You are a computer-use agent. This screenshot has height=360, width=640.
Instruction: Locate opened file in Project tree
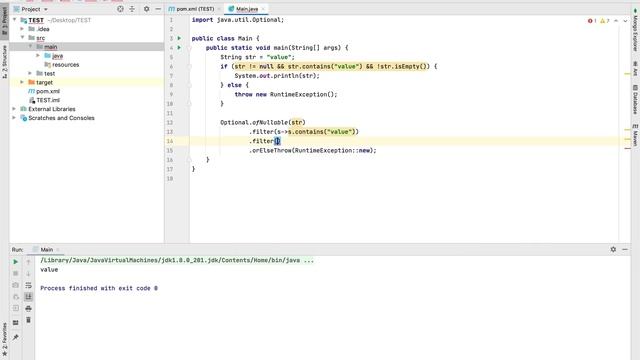click(120, 9)
